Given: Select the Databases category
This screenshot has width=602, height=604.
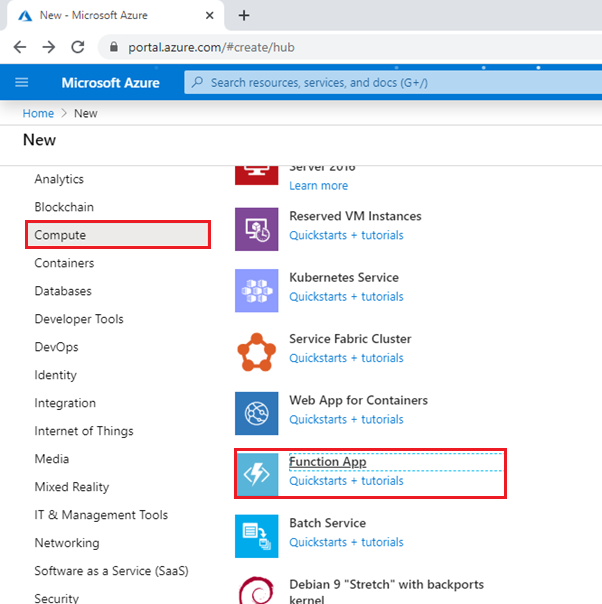Looking at the screenshot, I should [x=63, y=291].
